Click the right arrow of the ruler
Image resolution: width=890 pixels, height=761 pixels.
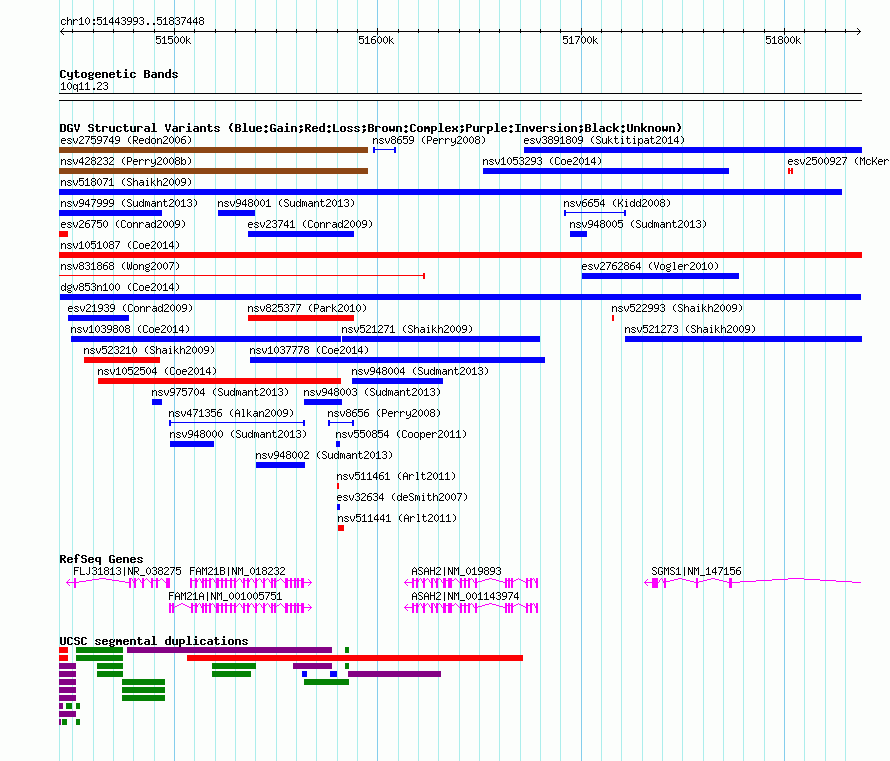[859, 32]
